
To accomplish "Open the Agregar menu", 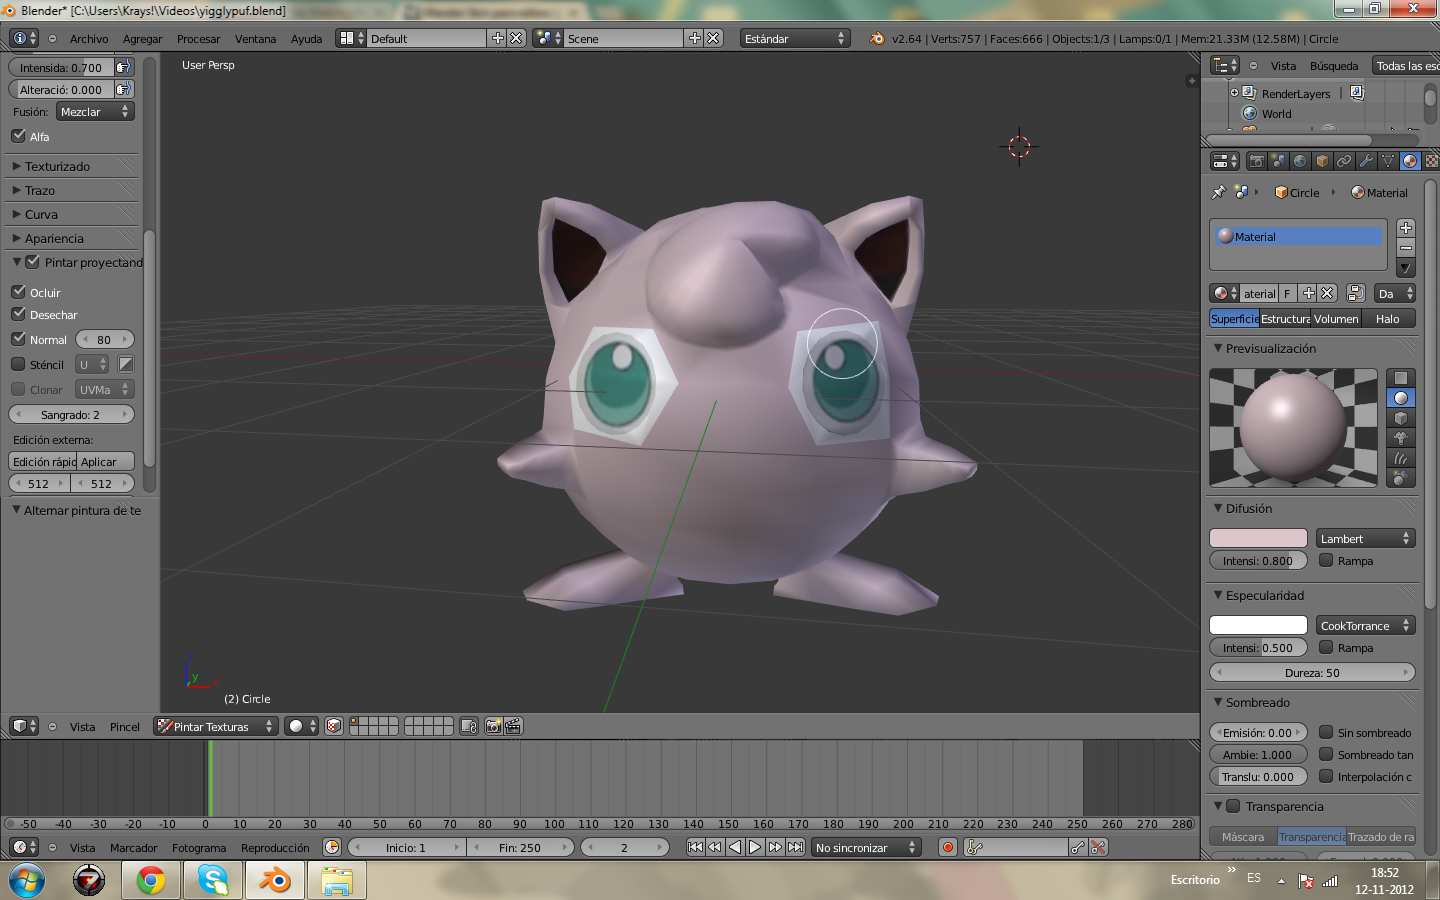I will click(x=142, y=39).
